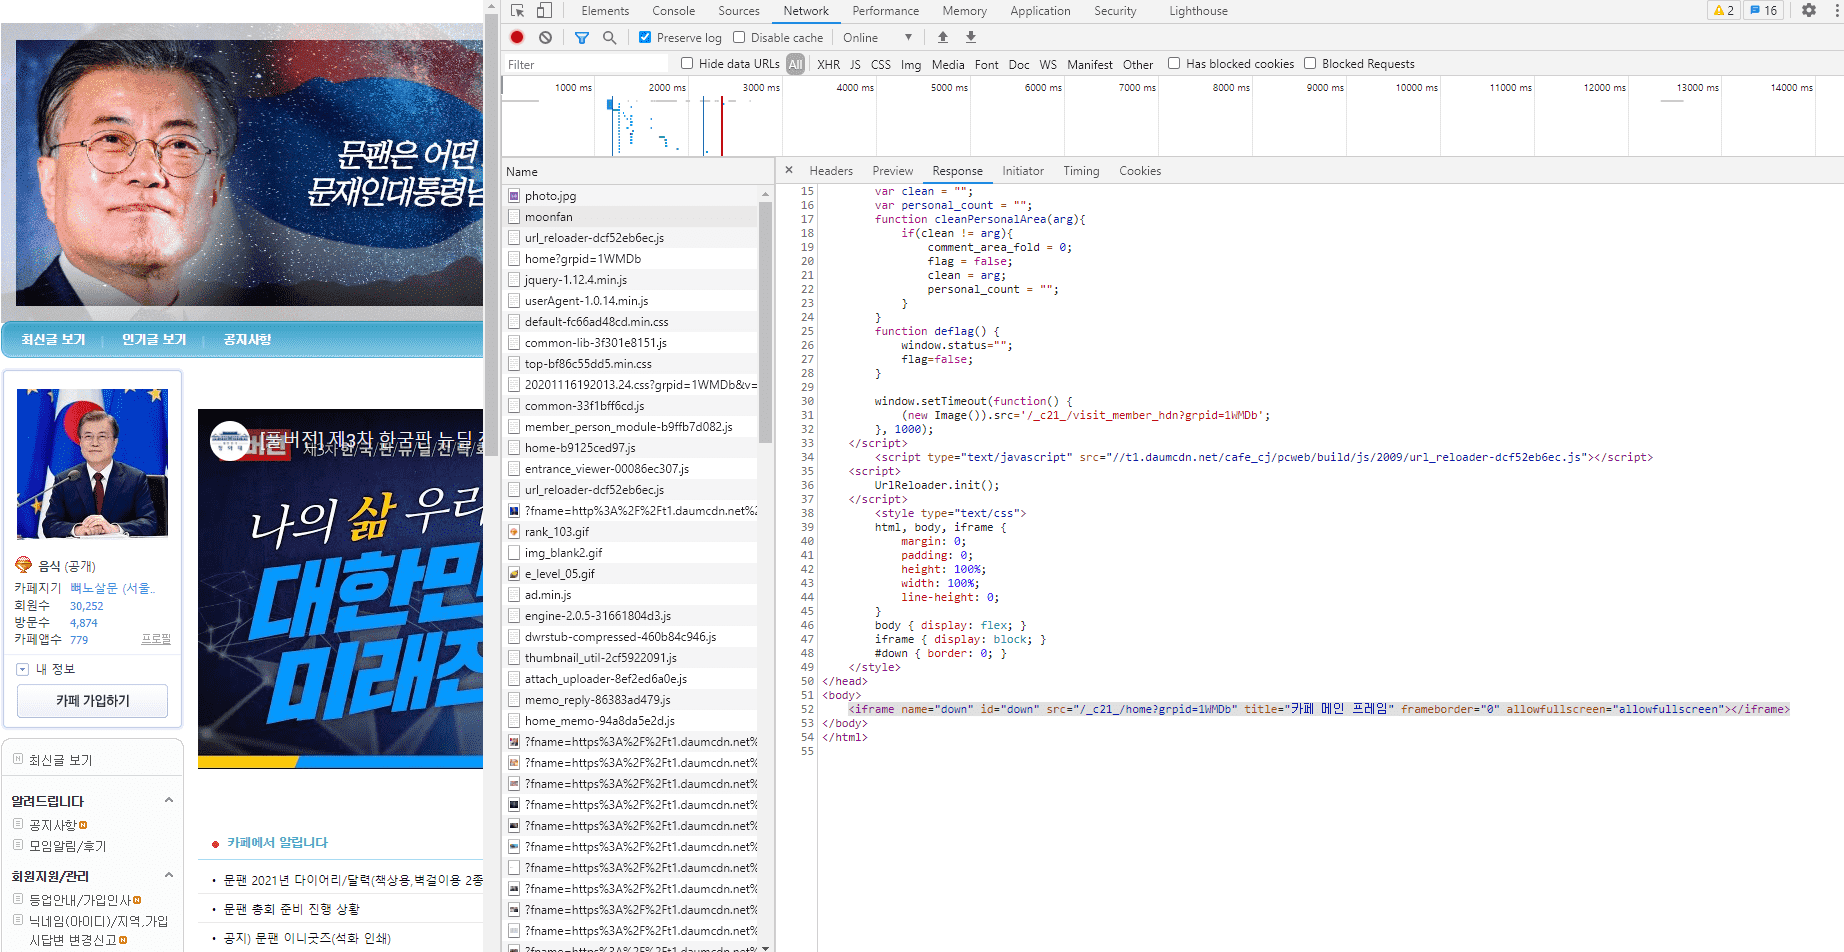The width and height of the screenshot is (1844, 952).
Task: Clear the network log
Action: [x=545, y=38]
